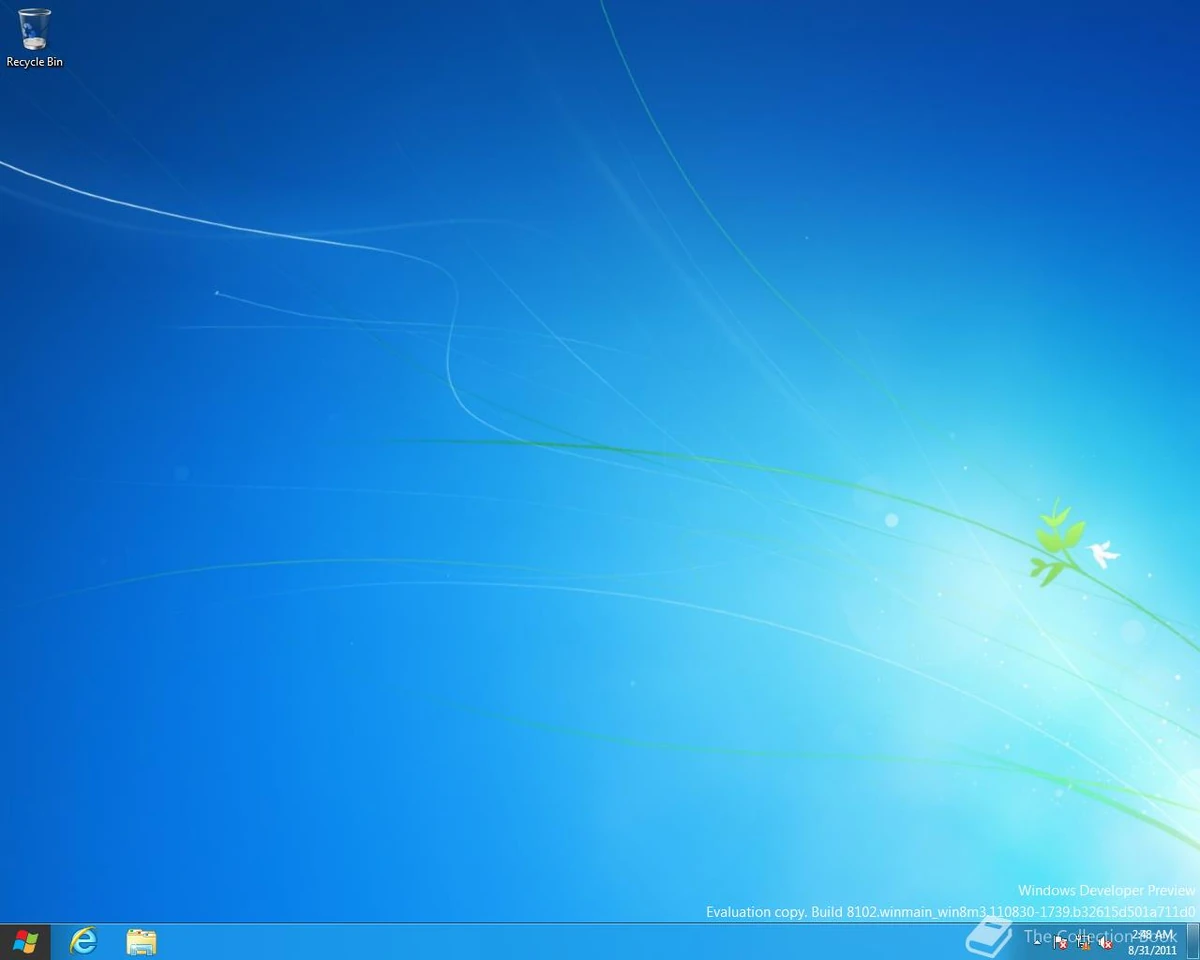Select the Recycle Bin label text
This screenshot has height=960, width=1200.
coord(33,61)
